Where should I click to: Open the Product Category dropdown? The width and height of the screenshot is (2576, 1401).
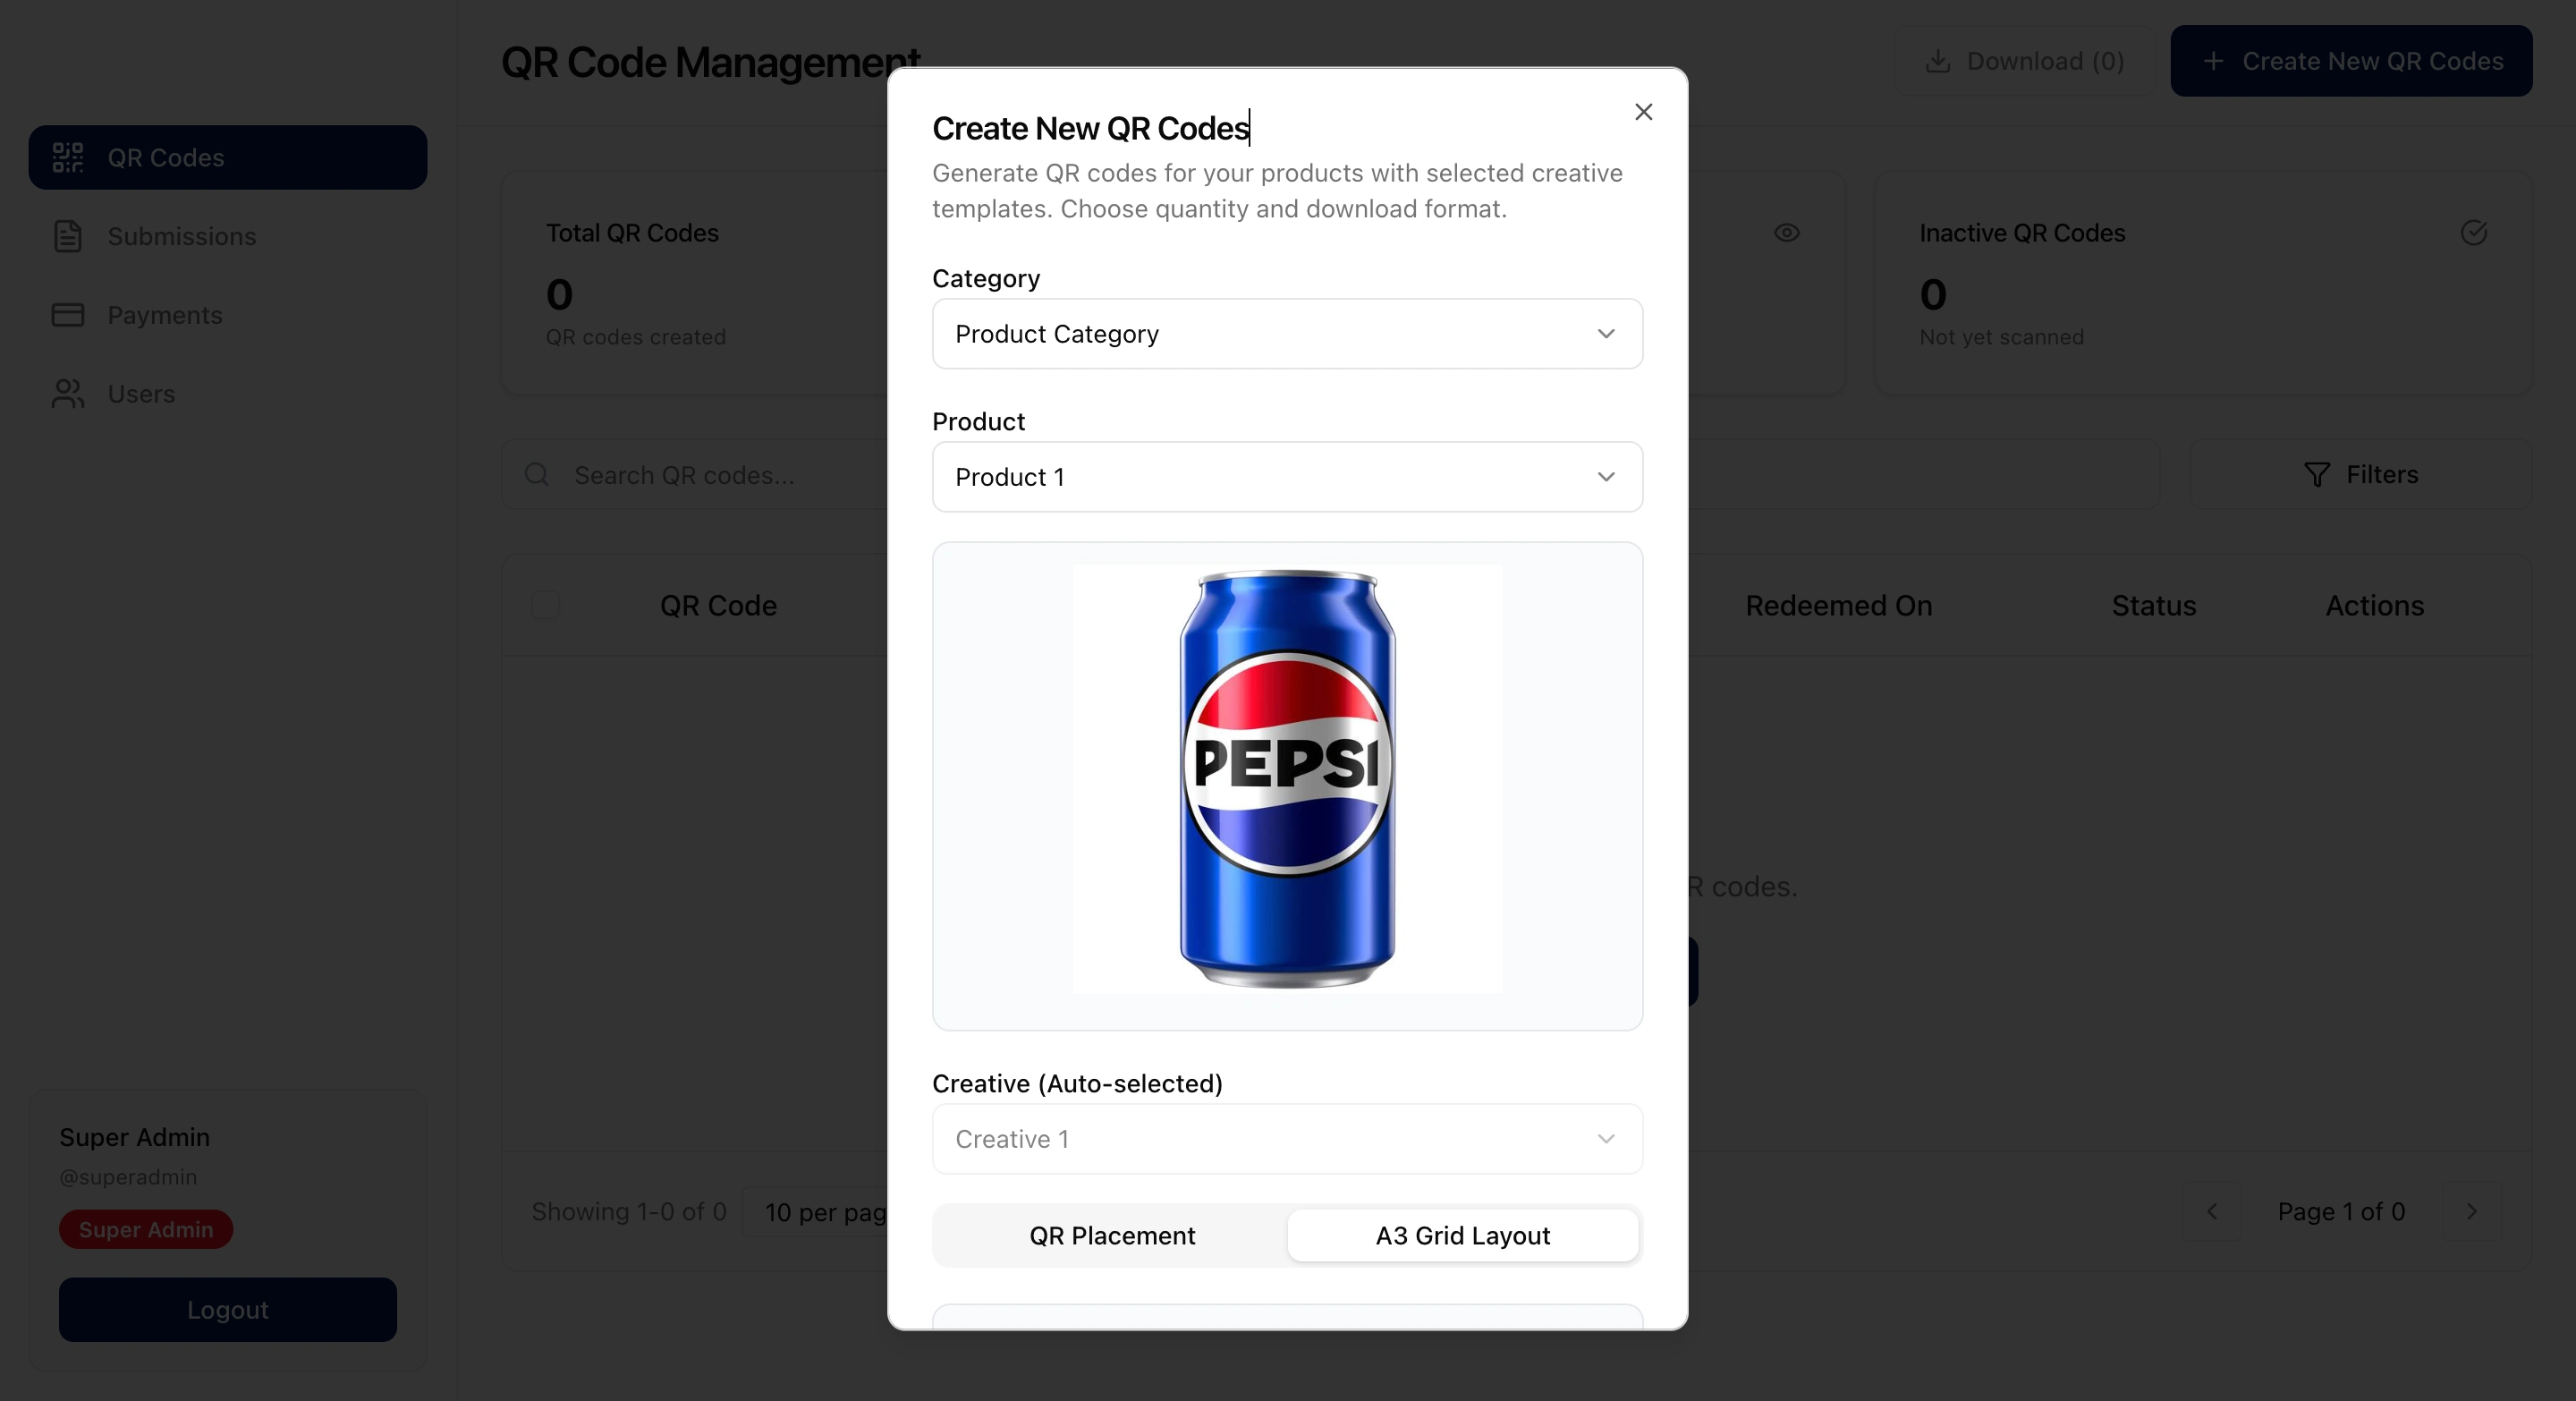[1286, 334]
